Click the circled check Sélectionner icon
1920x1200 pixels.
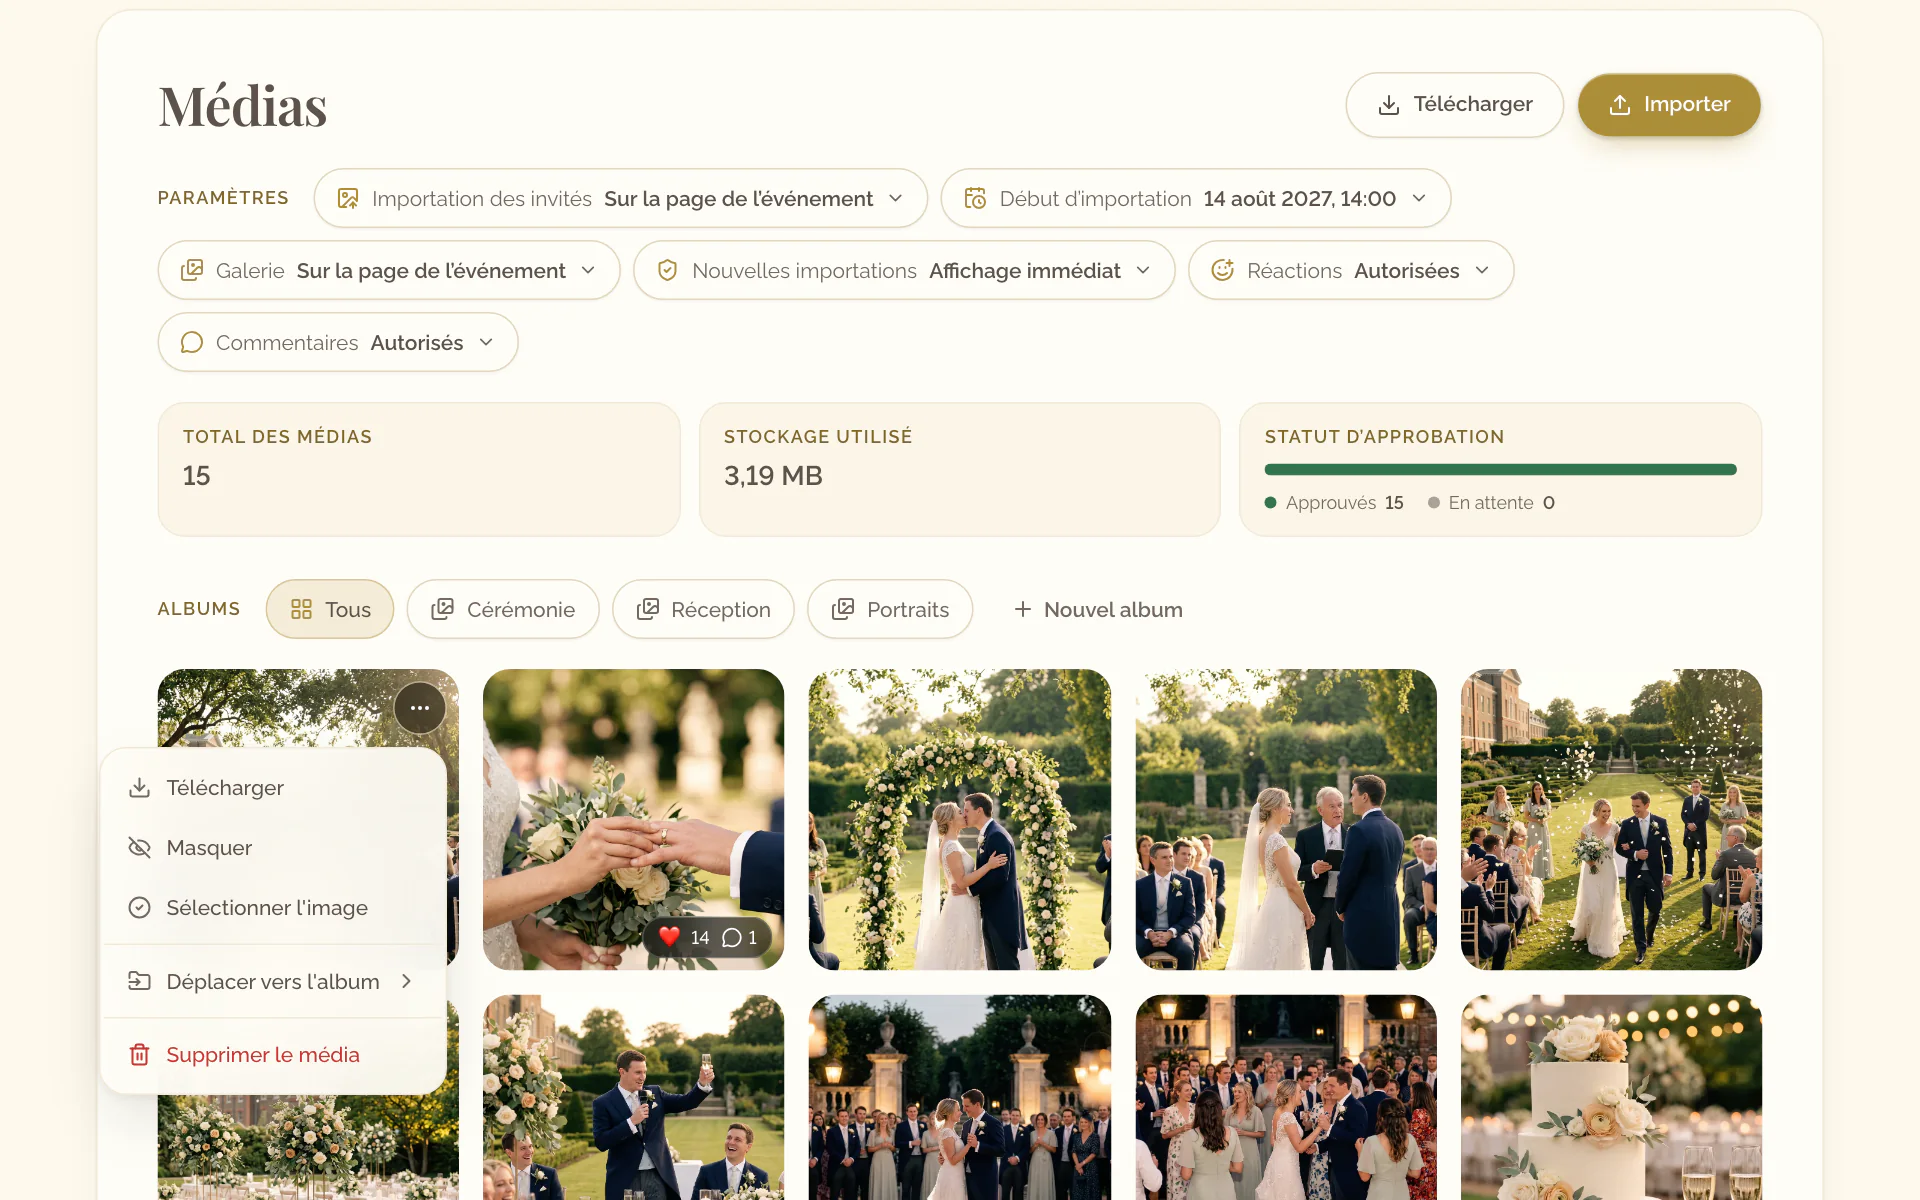point(140,907)
